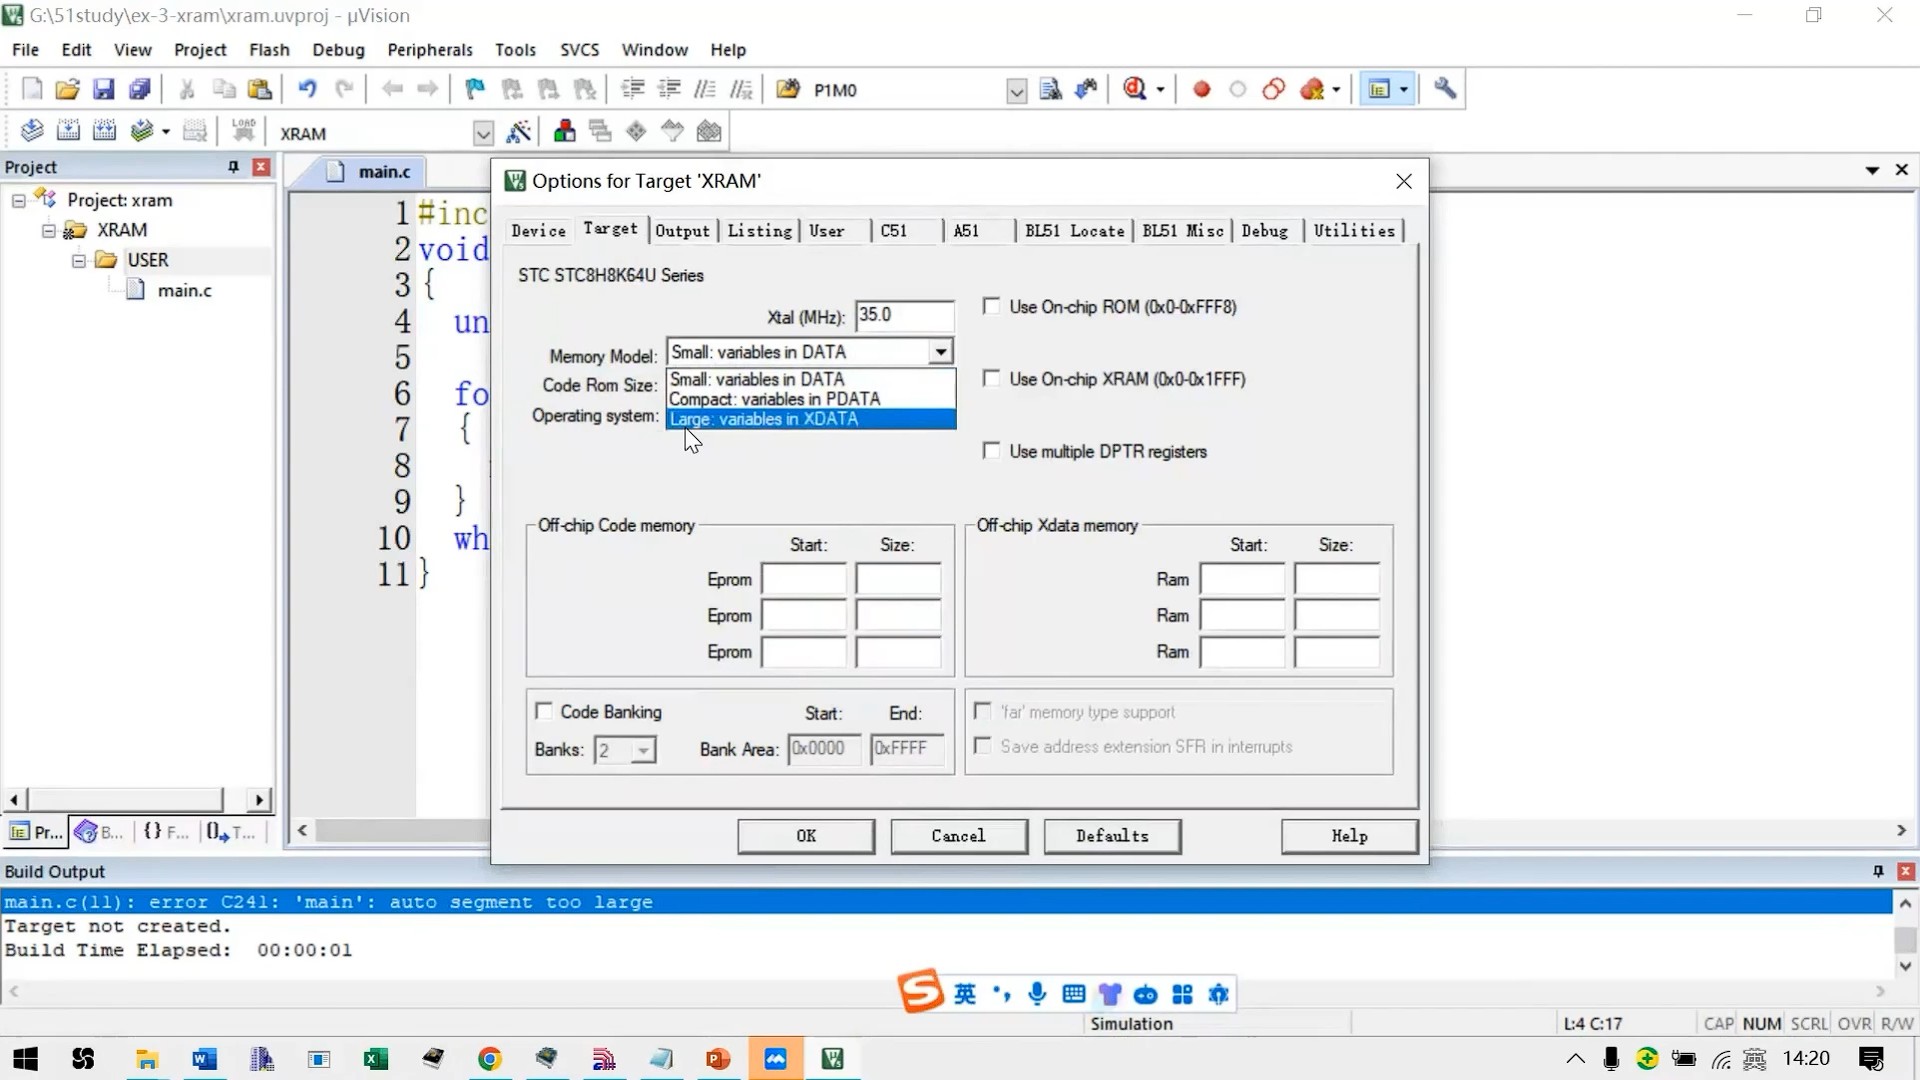Click the Save All toolbar icon

139,90
